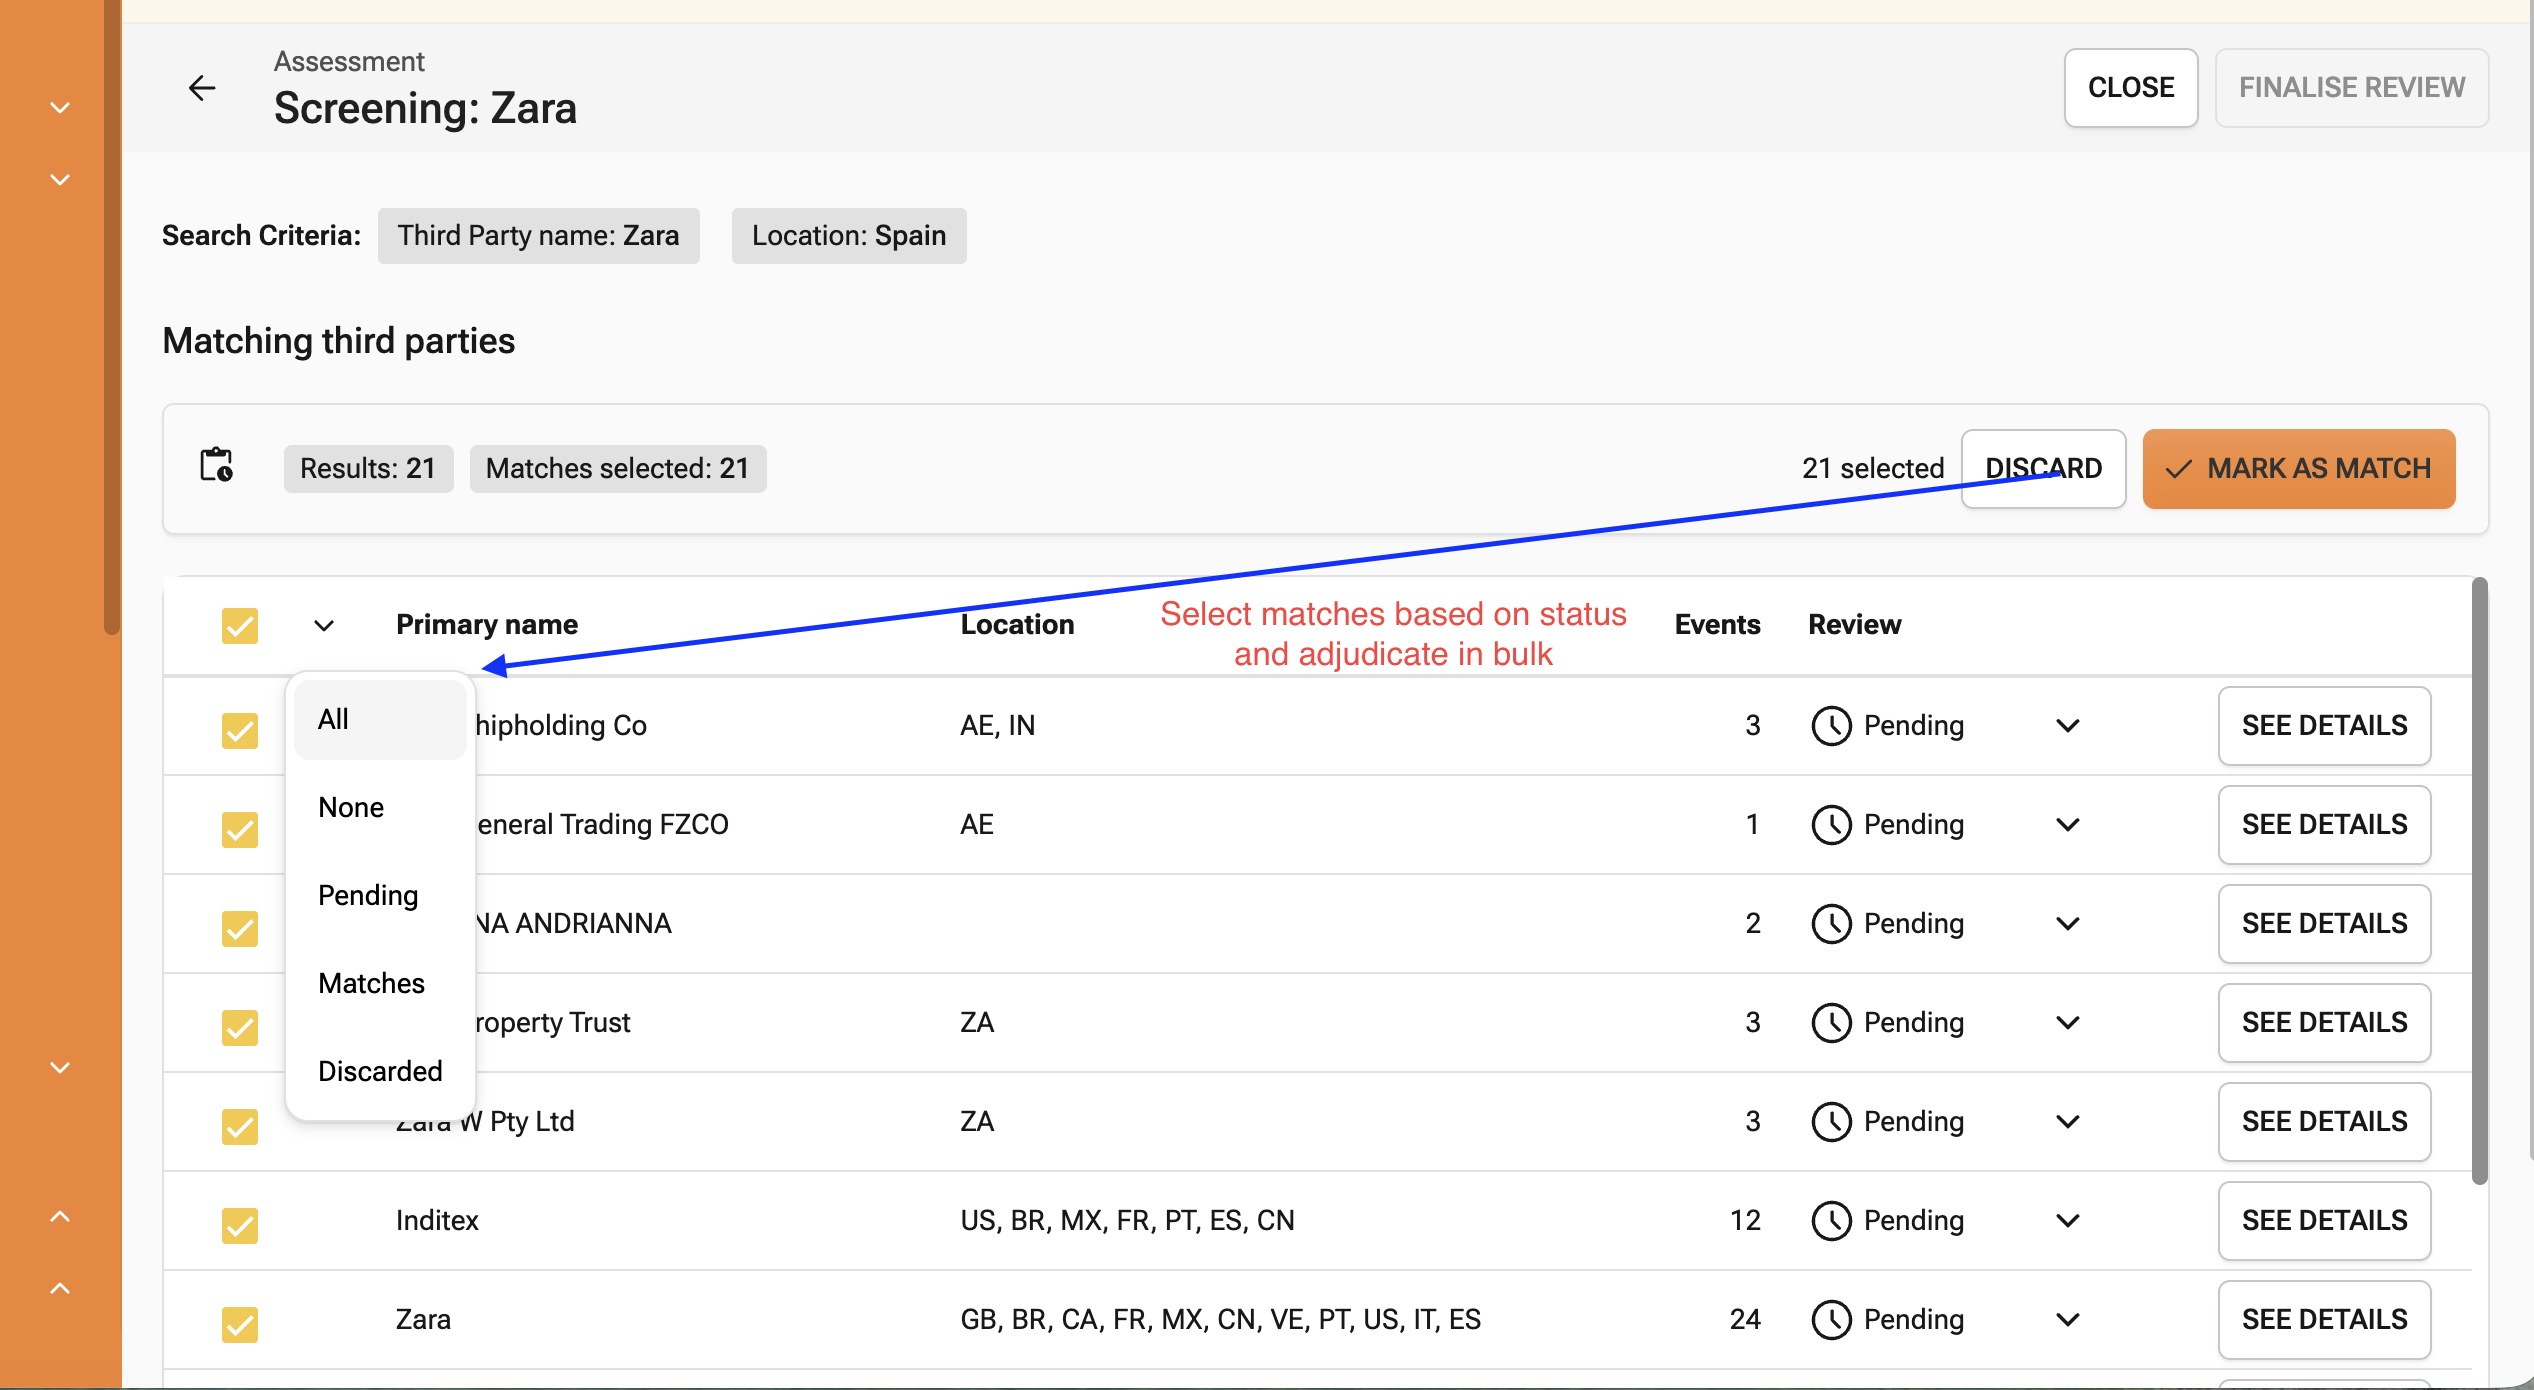
Task: Deselect the Inditex row checkbox
Action: [240, 1225]
